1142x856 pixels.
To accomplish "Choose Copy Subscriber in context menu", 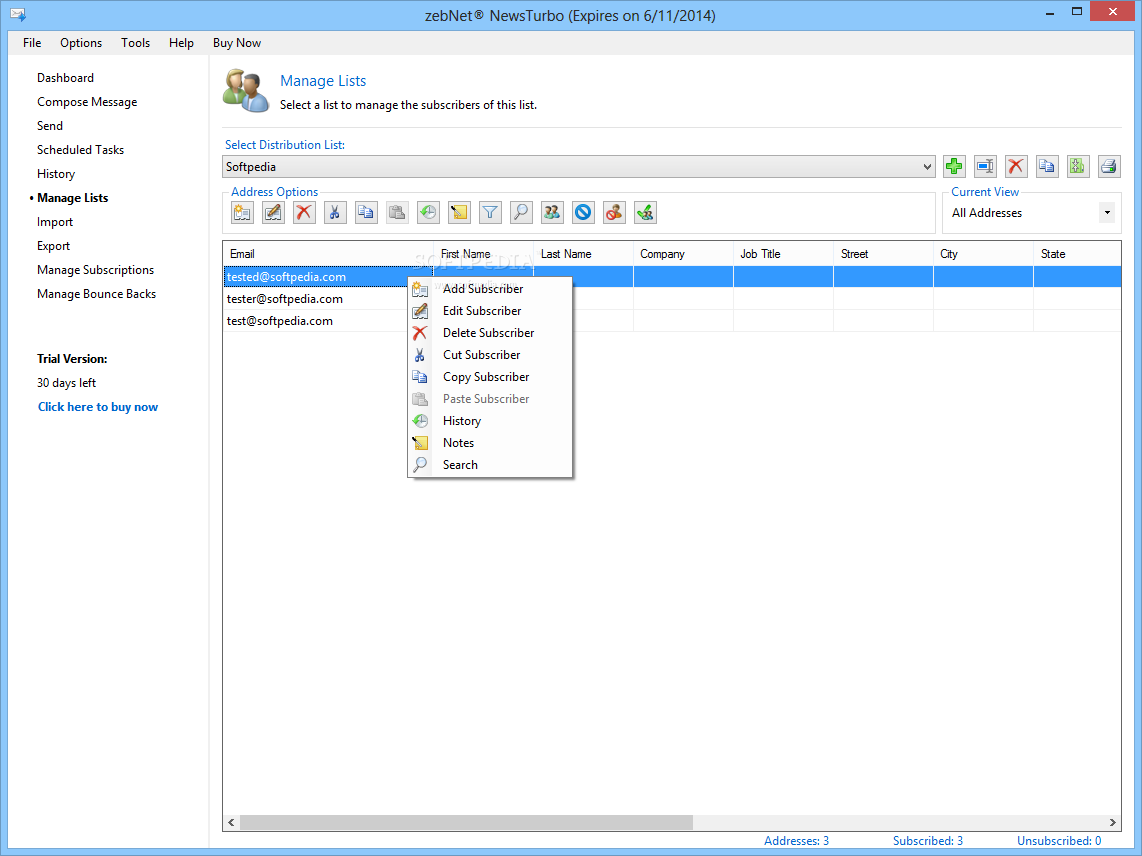I will point(489,377).
